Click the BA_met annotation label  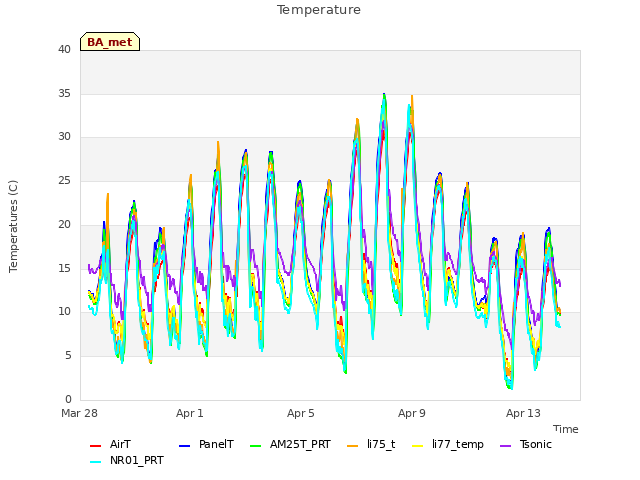pyautogui.click(x=110, y=42)
